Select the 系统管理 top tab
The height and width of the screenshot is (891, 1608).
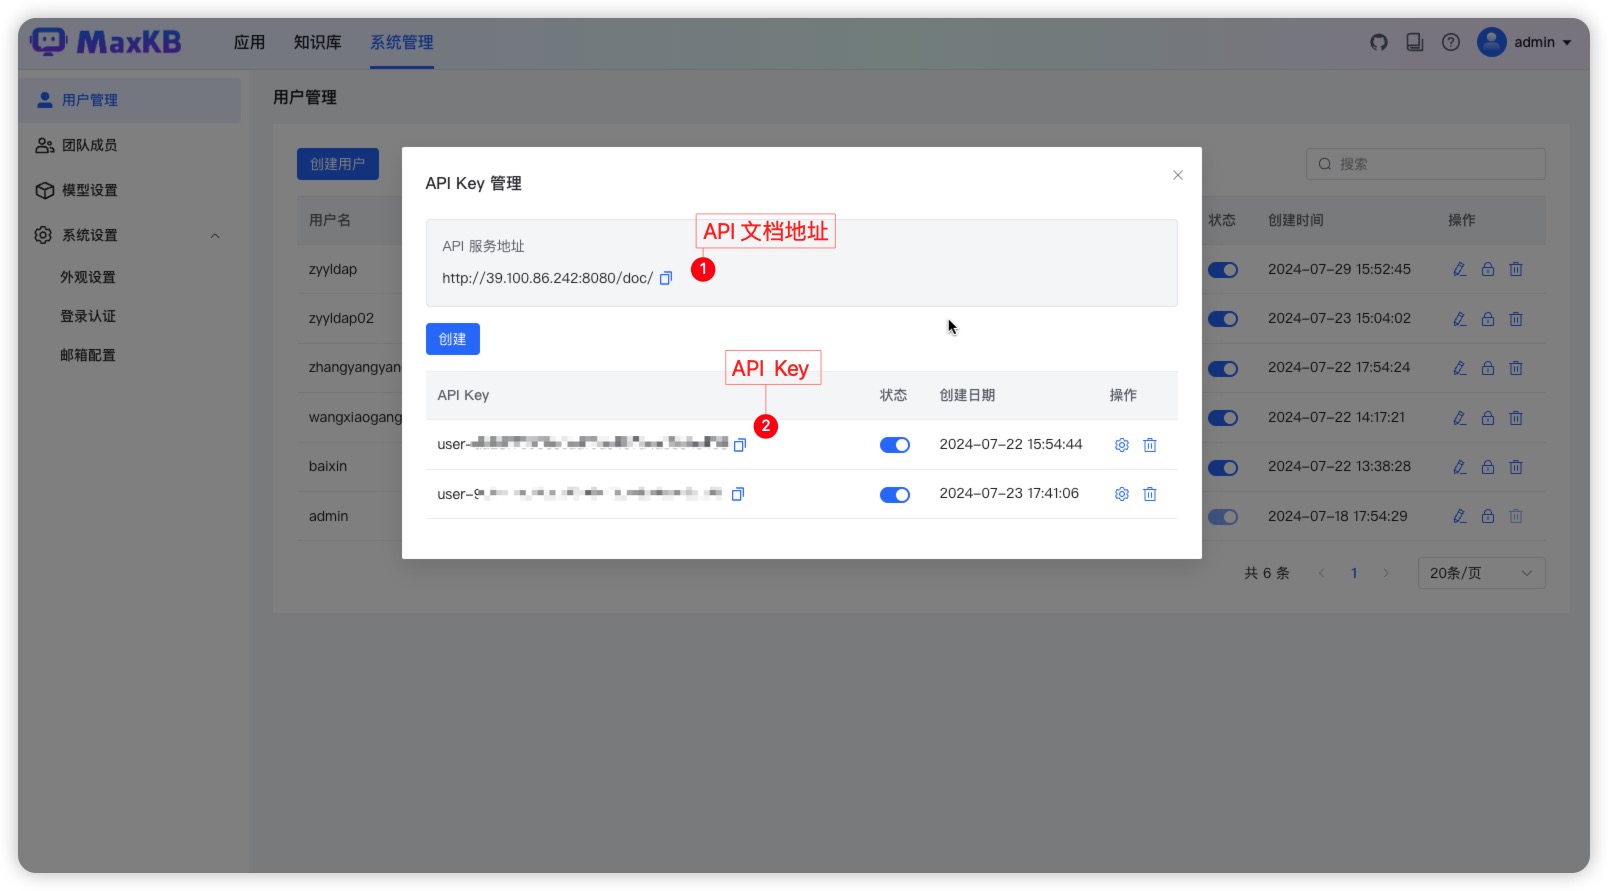click(402, 42)
